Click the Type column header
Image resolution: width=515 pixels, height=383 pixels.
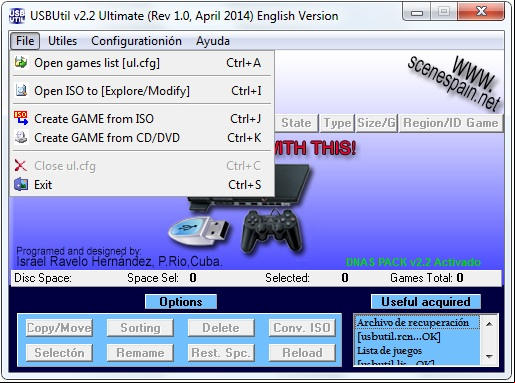coord(337,123)
